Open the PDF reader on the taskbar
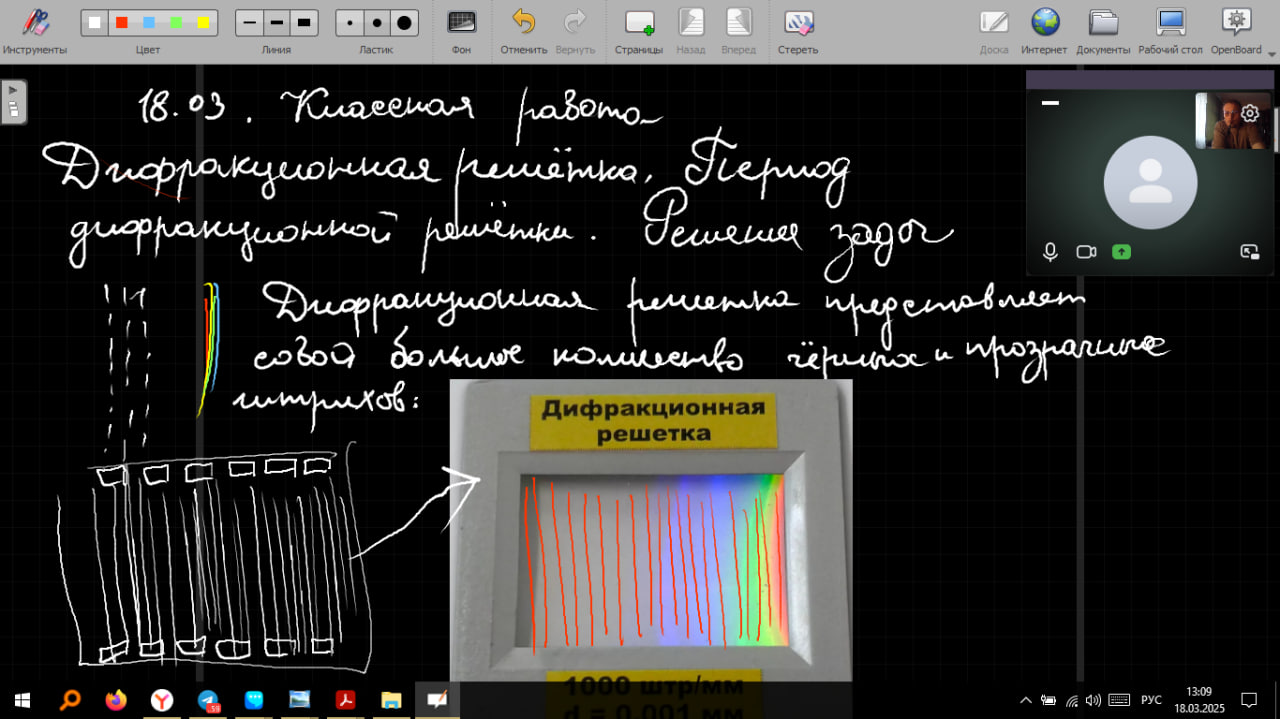Screen dimensions: 1280x719 tap(345, 700)
